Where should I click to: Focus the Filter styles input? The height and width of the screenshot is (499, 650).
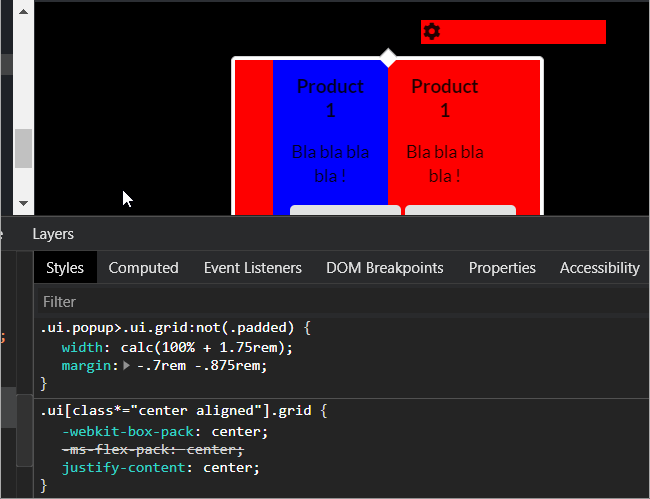pos(343,302)
